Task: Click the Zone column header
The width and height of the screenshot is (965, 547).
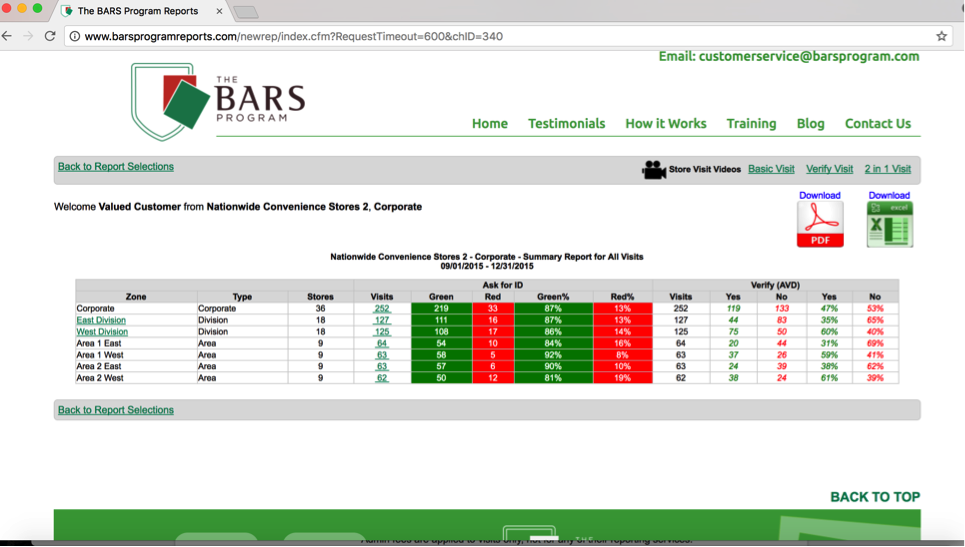Action: click(x=136, y=297)
